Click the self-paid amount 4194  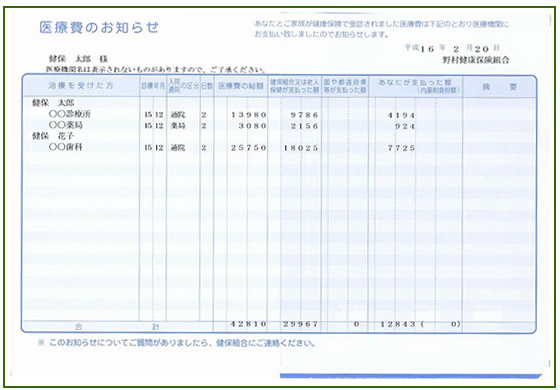coord(401,115)
